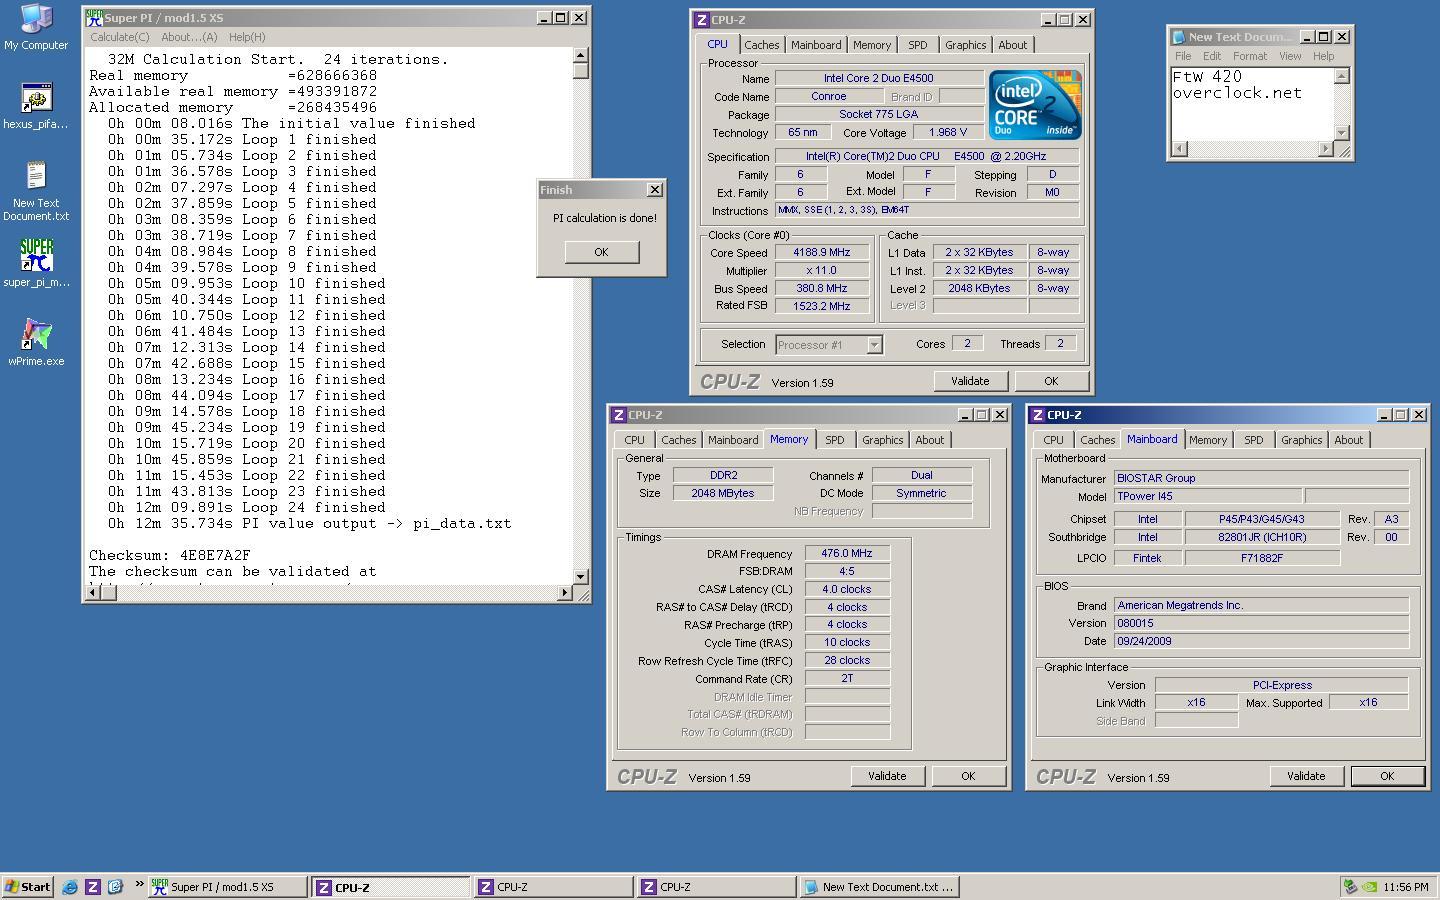Click Validate in Mainboard CPU-Z window

tap(1306, 776)
